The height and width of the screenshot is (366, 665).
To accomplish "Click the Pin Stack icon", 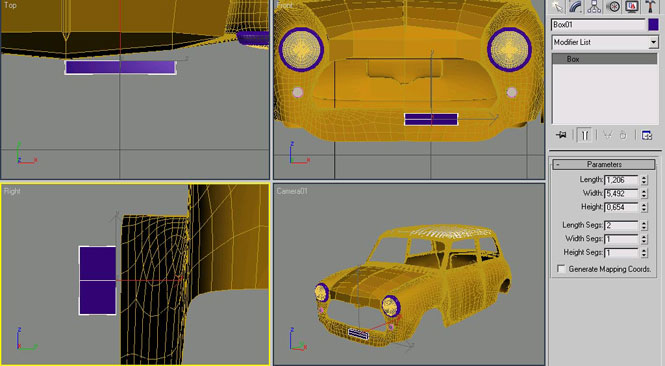I will [561, 135].
